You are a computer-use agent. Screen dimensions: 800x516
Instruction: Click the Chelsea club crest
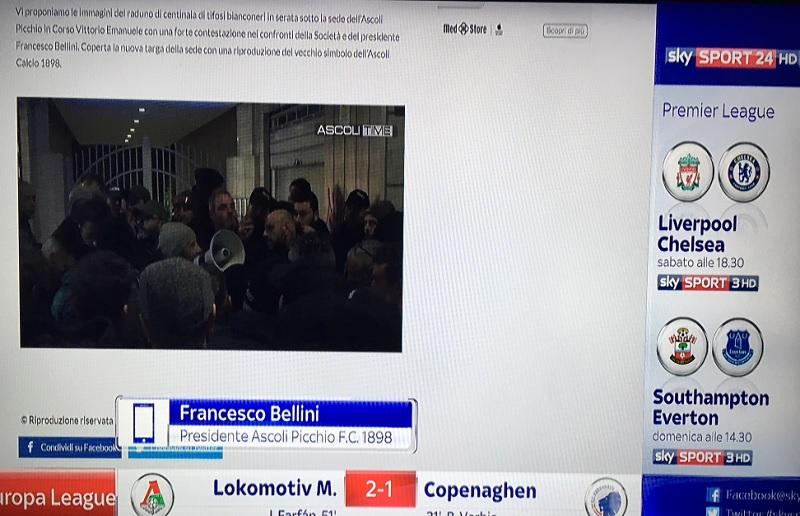[x=744, y=172]
